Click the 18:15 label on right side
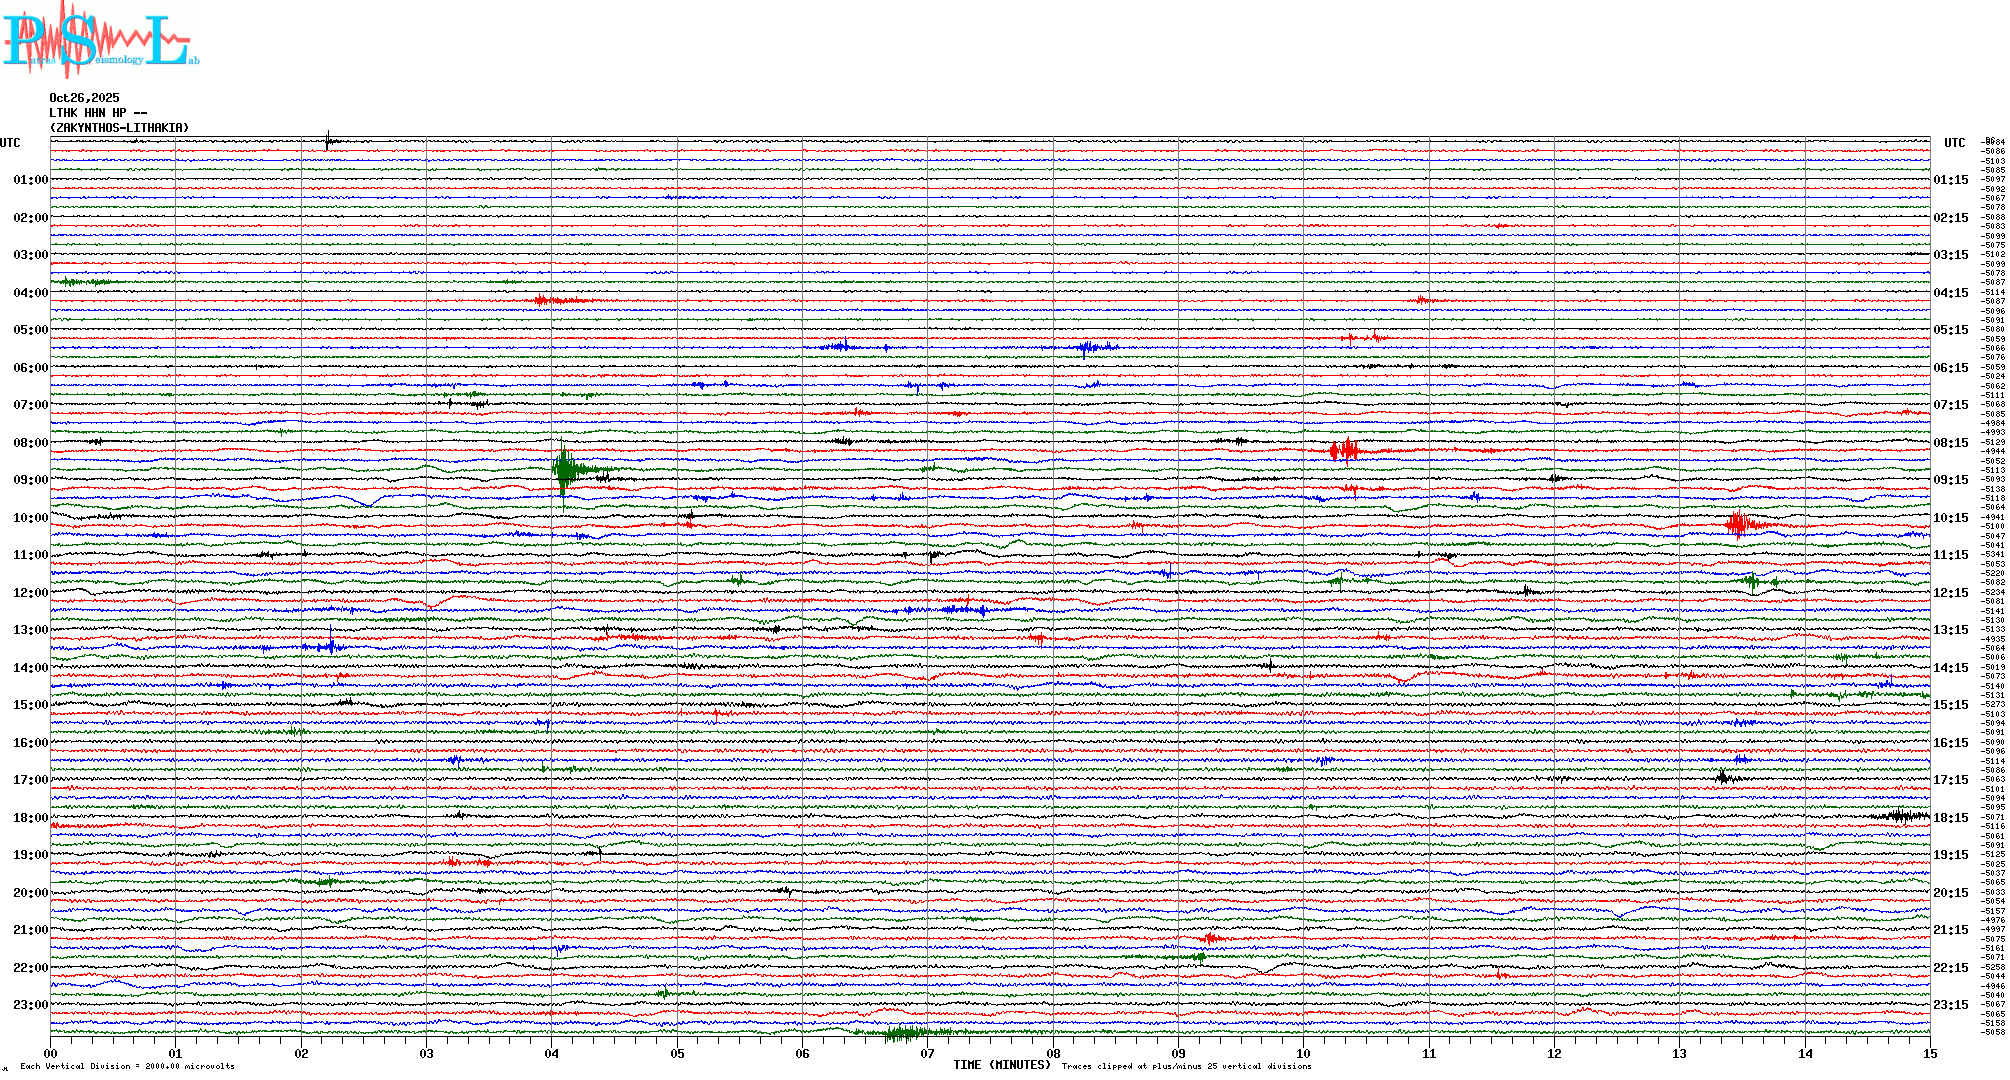2010x1080 pixels. coord(1950,818)
